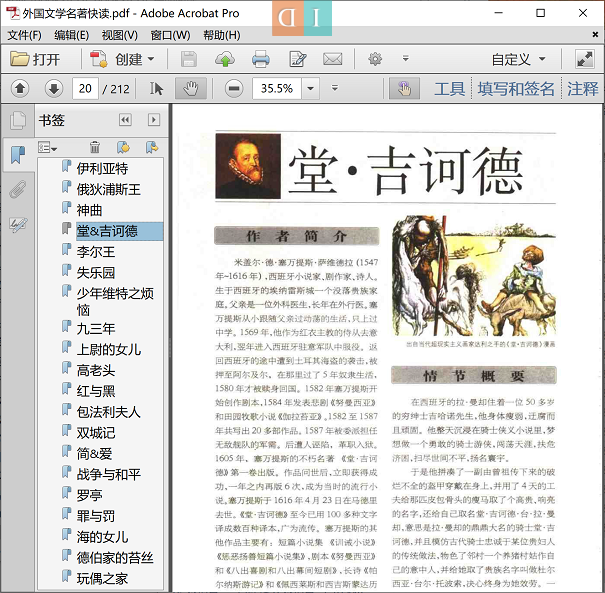Zoom out with the minus button
The image size is (605, 593).
(234, 88)
